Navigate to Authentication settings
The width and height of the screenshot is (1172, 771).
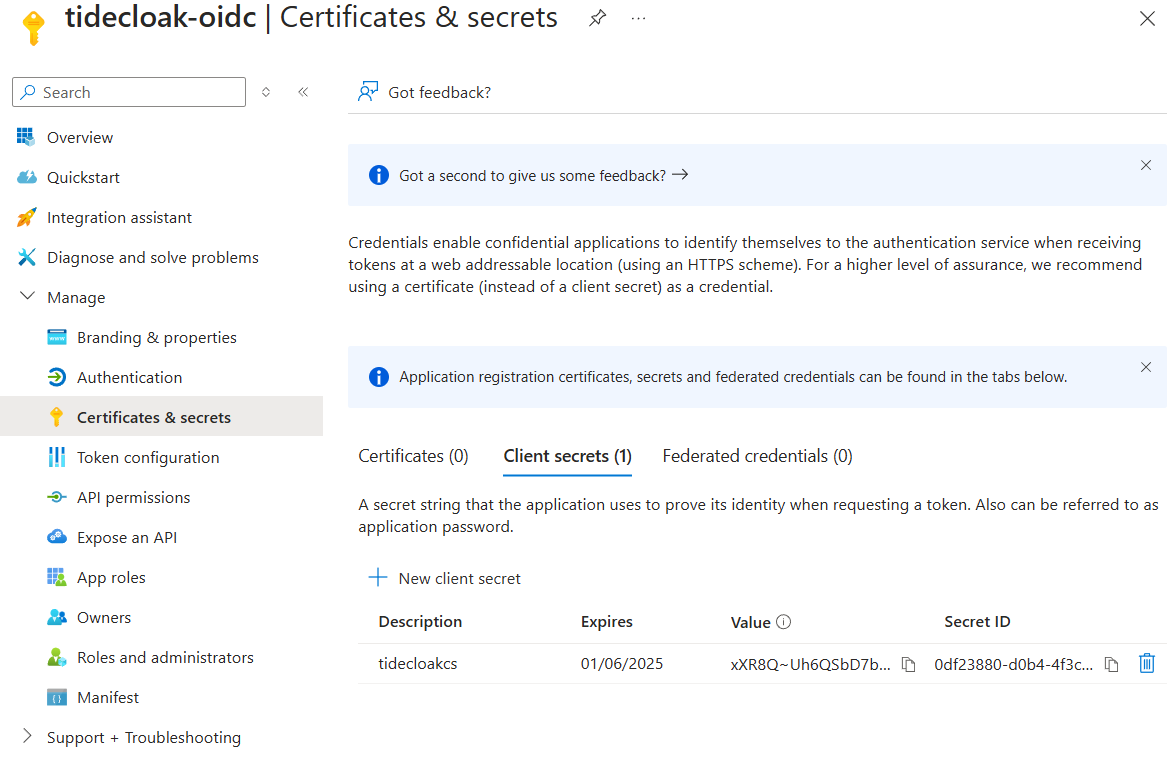[x=129, y=377]
